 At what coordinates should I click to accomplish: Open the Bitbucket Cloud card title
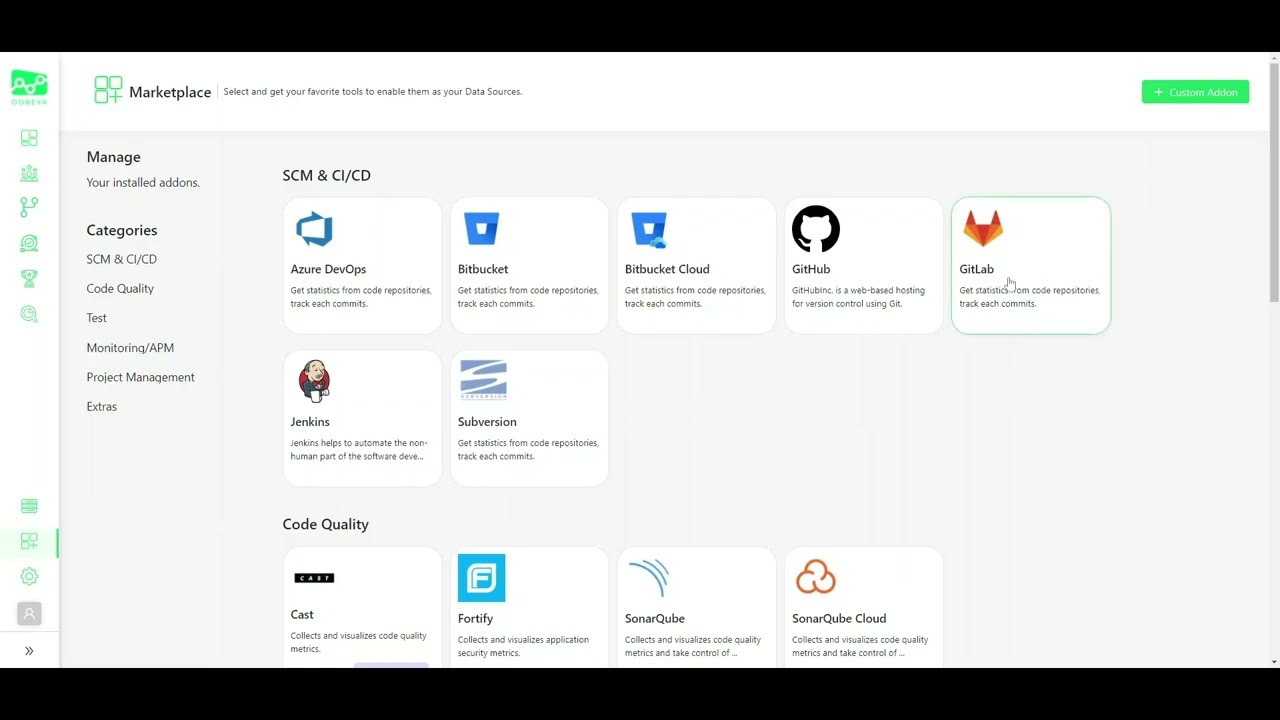tap(667, 269)
